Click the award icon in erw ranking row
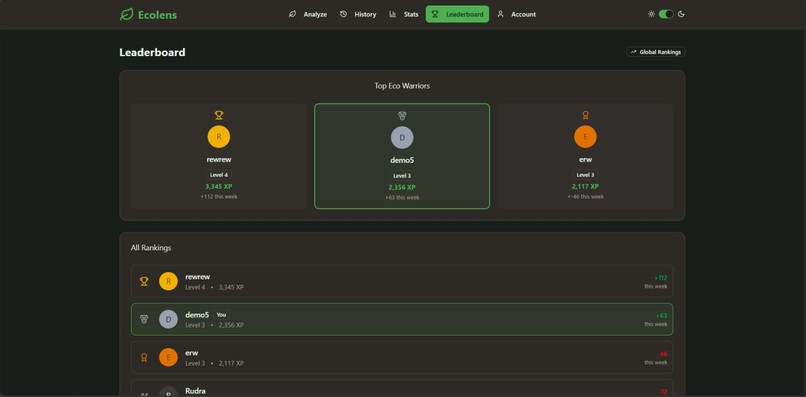This screenshot has width=806, height=397. [144, 357]
